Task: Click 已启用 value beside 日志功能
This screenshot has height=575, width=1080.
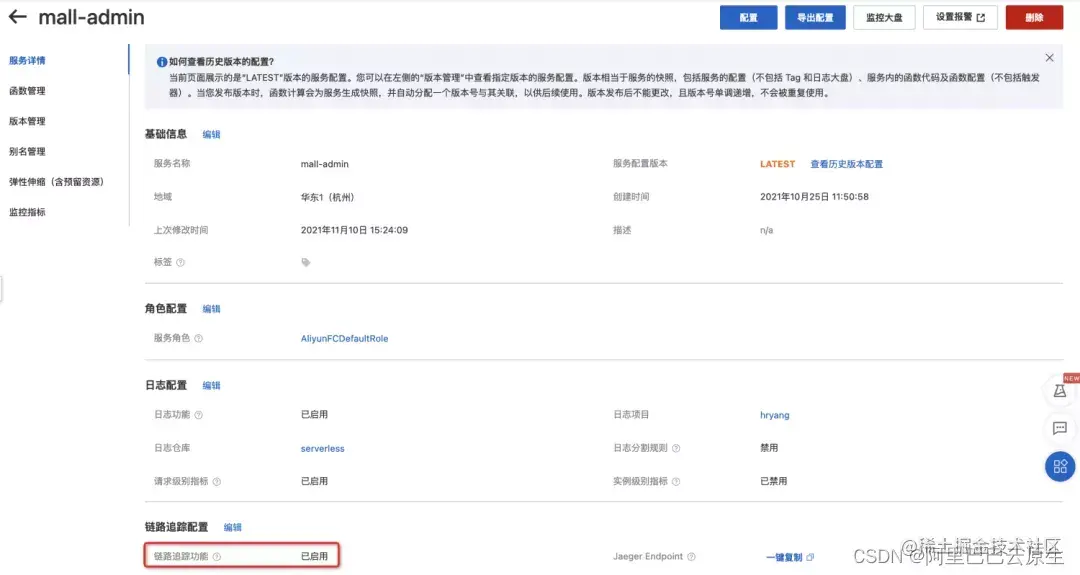Action: 314,415
